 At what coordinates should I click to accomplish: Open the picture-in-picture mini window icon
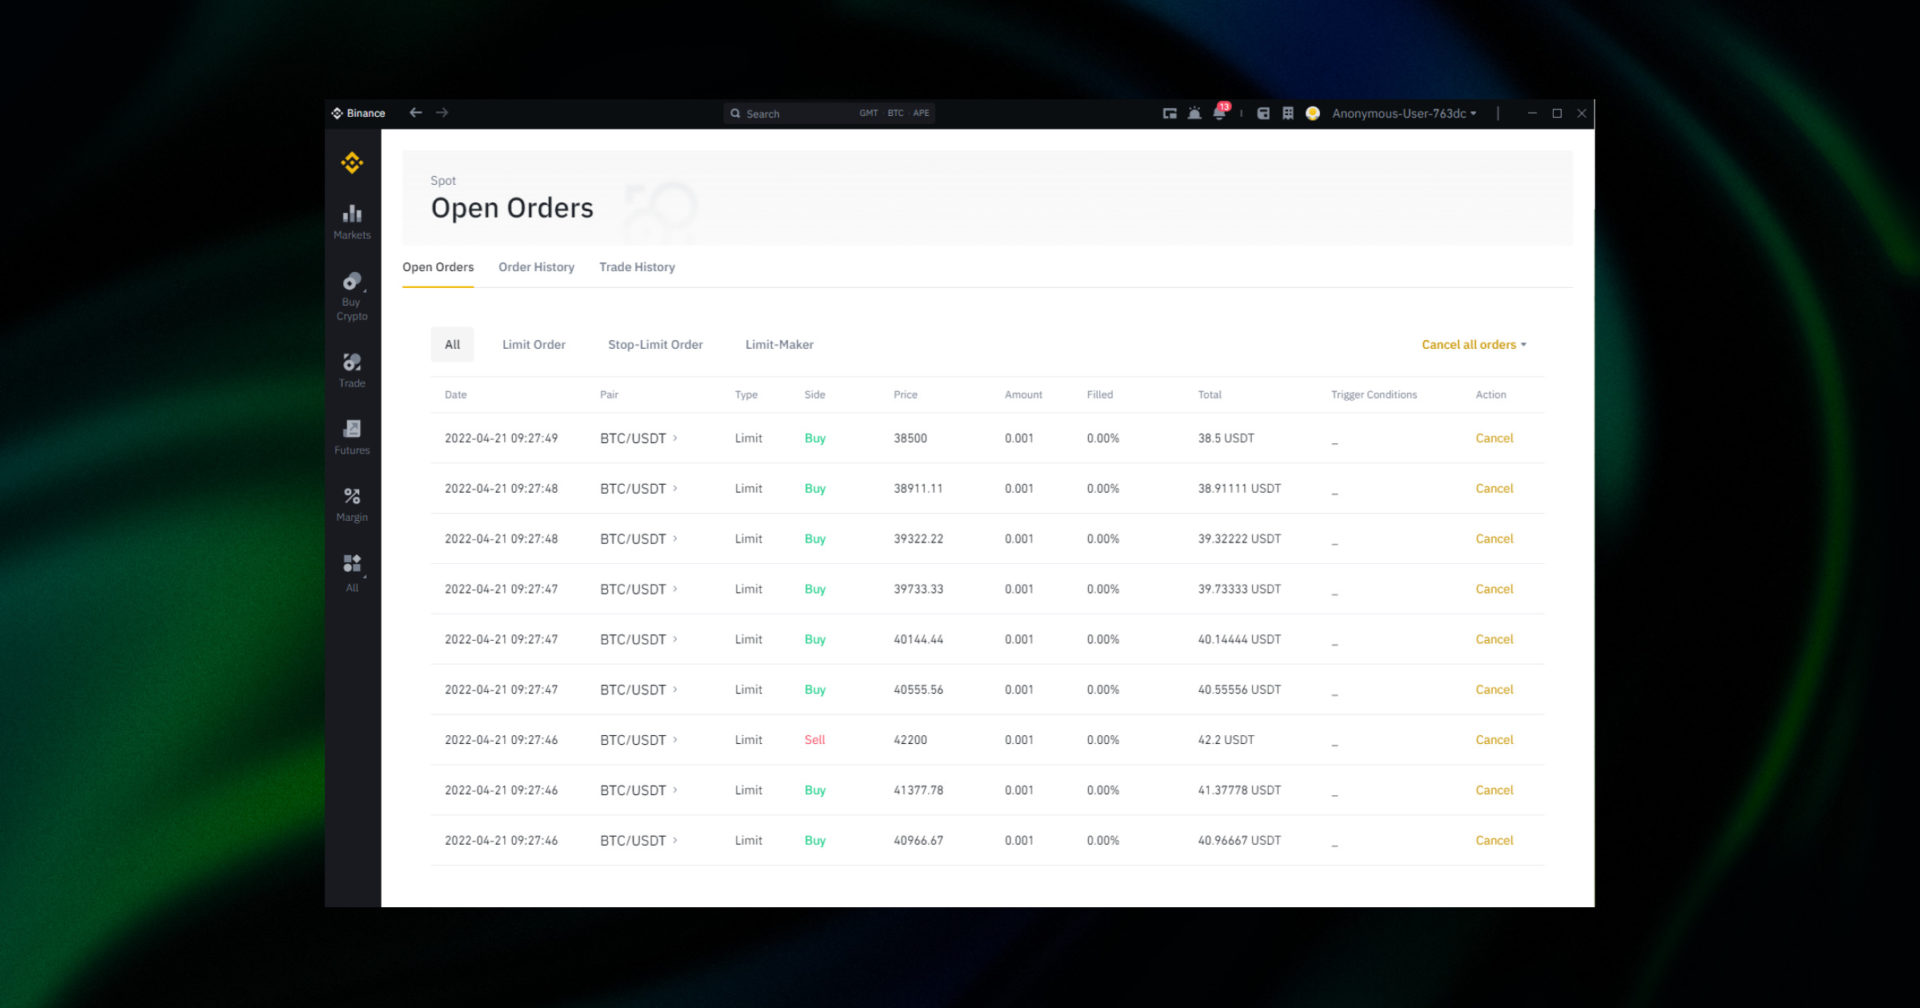(1169, 113)
